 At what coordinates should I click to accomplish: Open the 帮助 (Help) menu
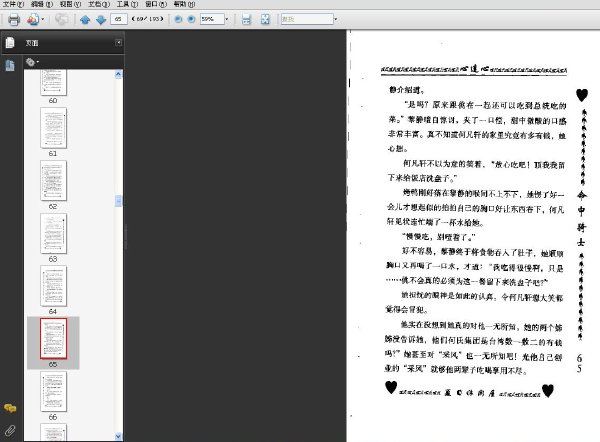(184, 4)
